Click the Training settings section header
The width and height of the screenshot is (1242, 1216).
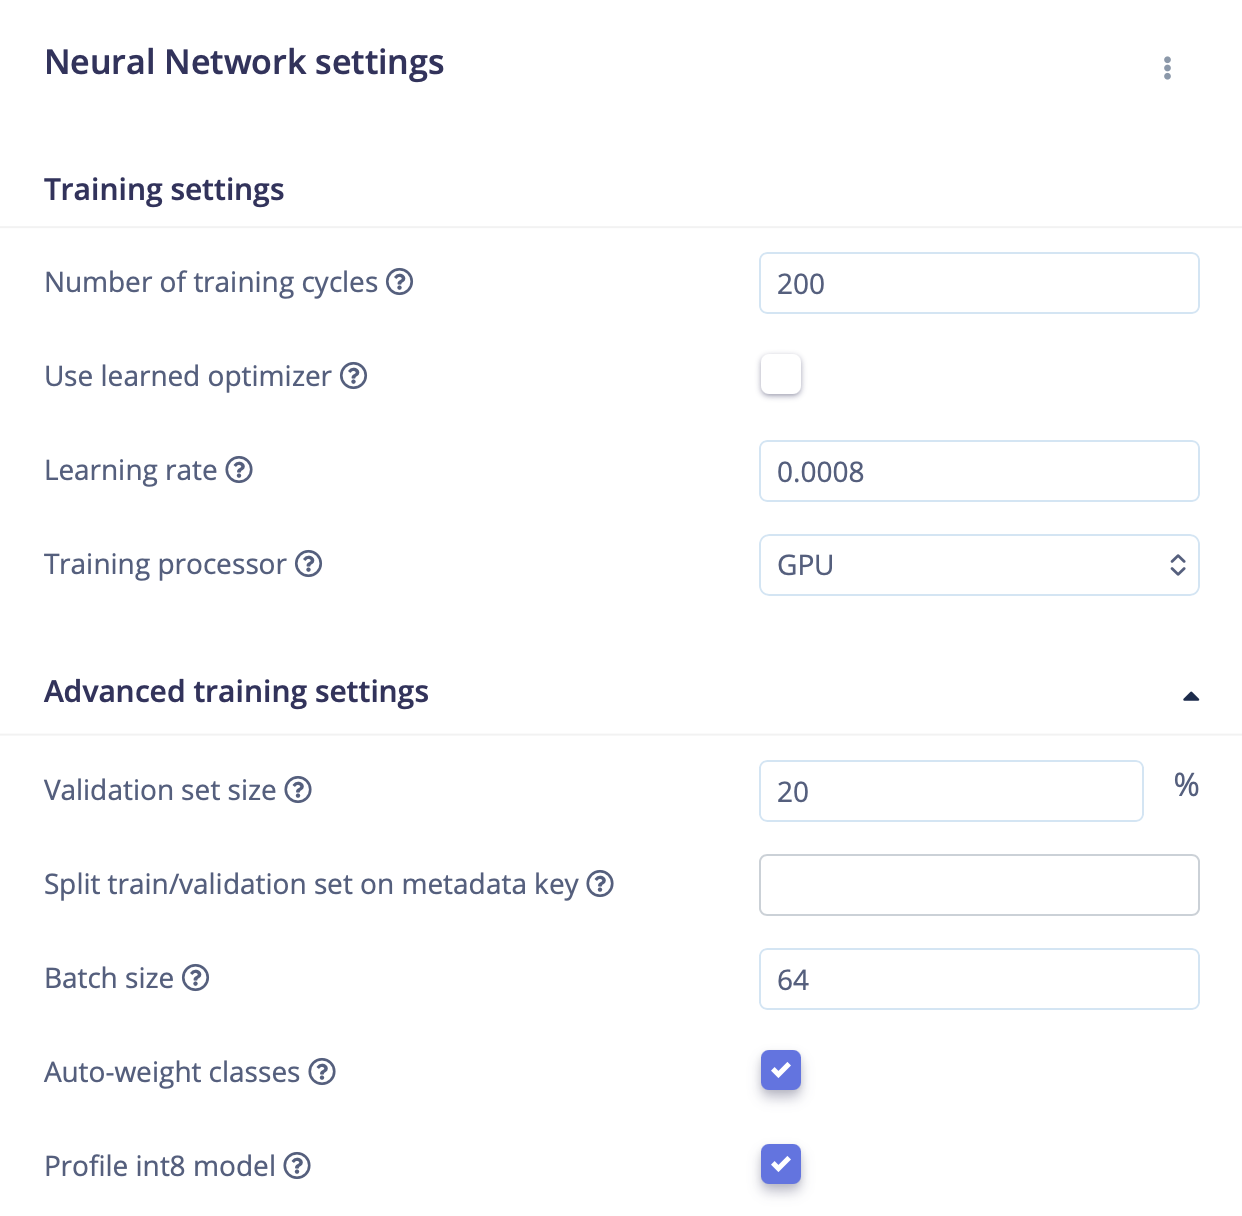point(163,189)
